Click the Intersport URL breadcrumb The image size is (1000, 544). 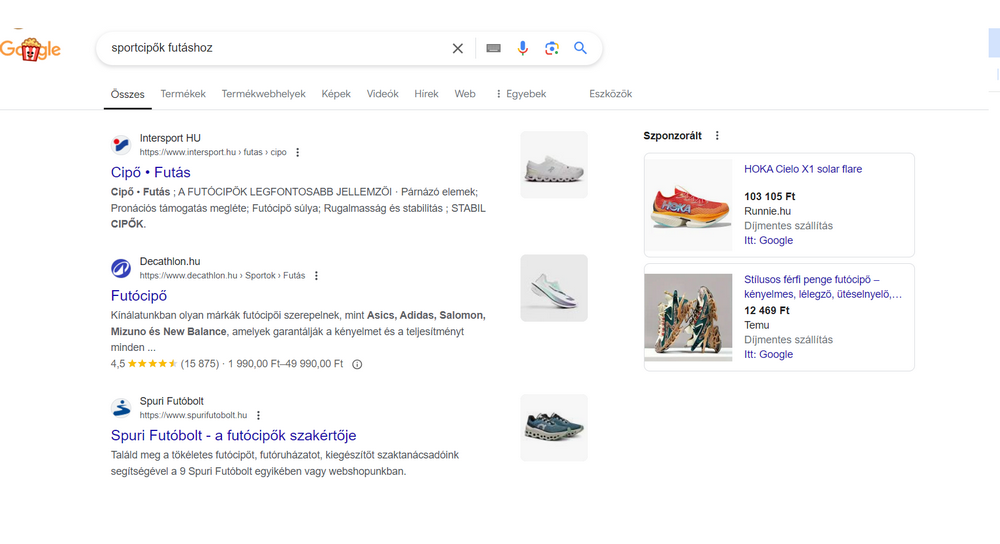coord(213,152)
